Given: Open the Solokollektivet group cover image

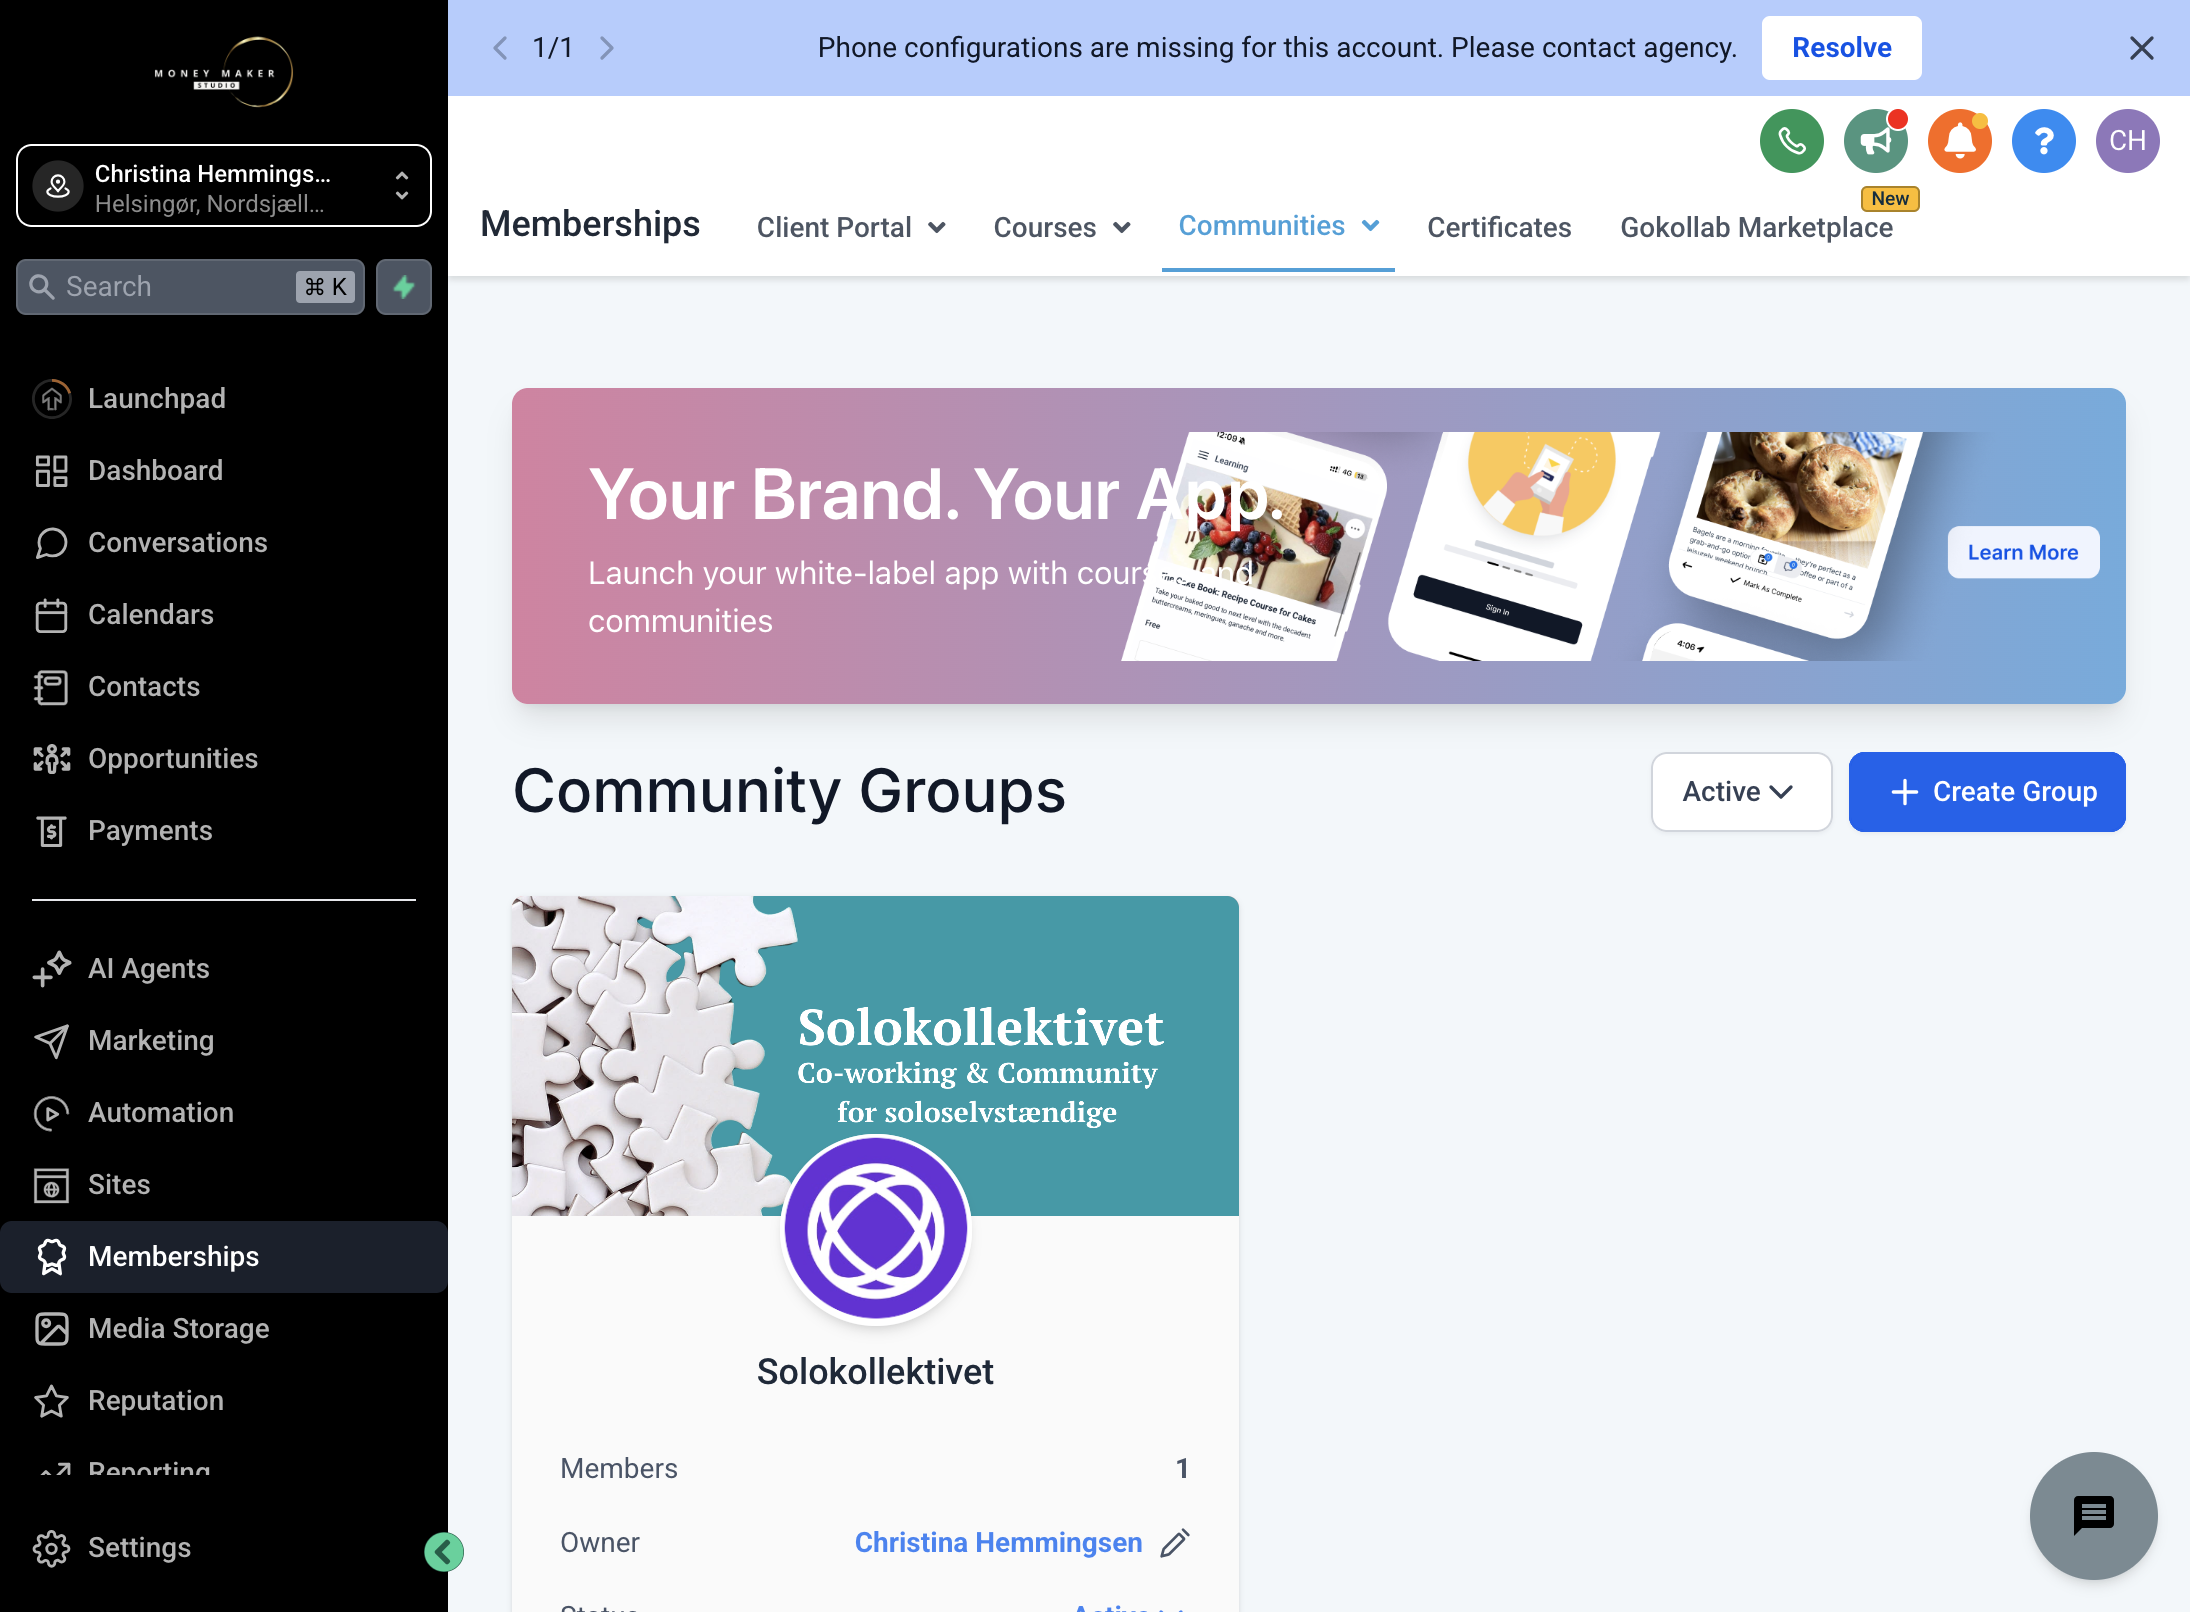Looking at the screenshot, I should (x=875, y=1056).
